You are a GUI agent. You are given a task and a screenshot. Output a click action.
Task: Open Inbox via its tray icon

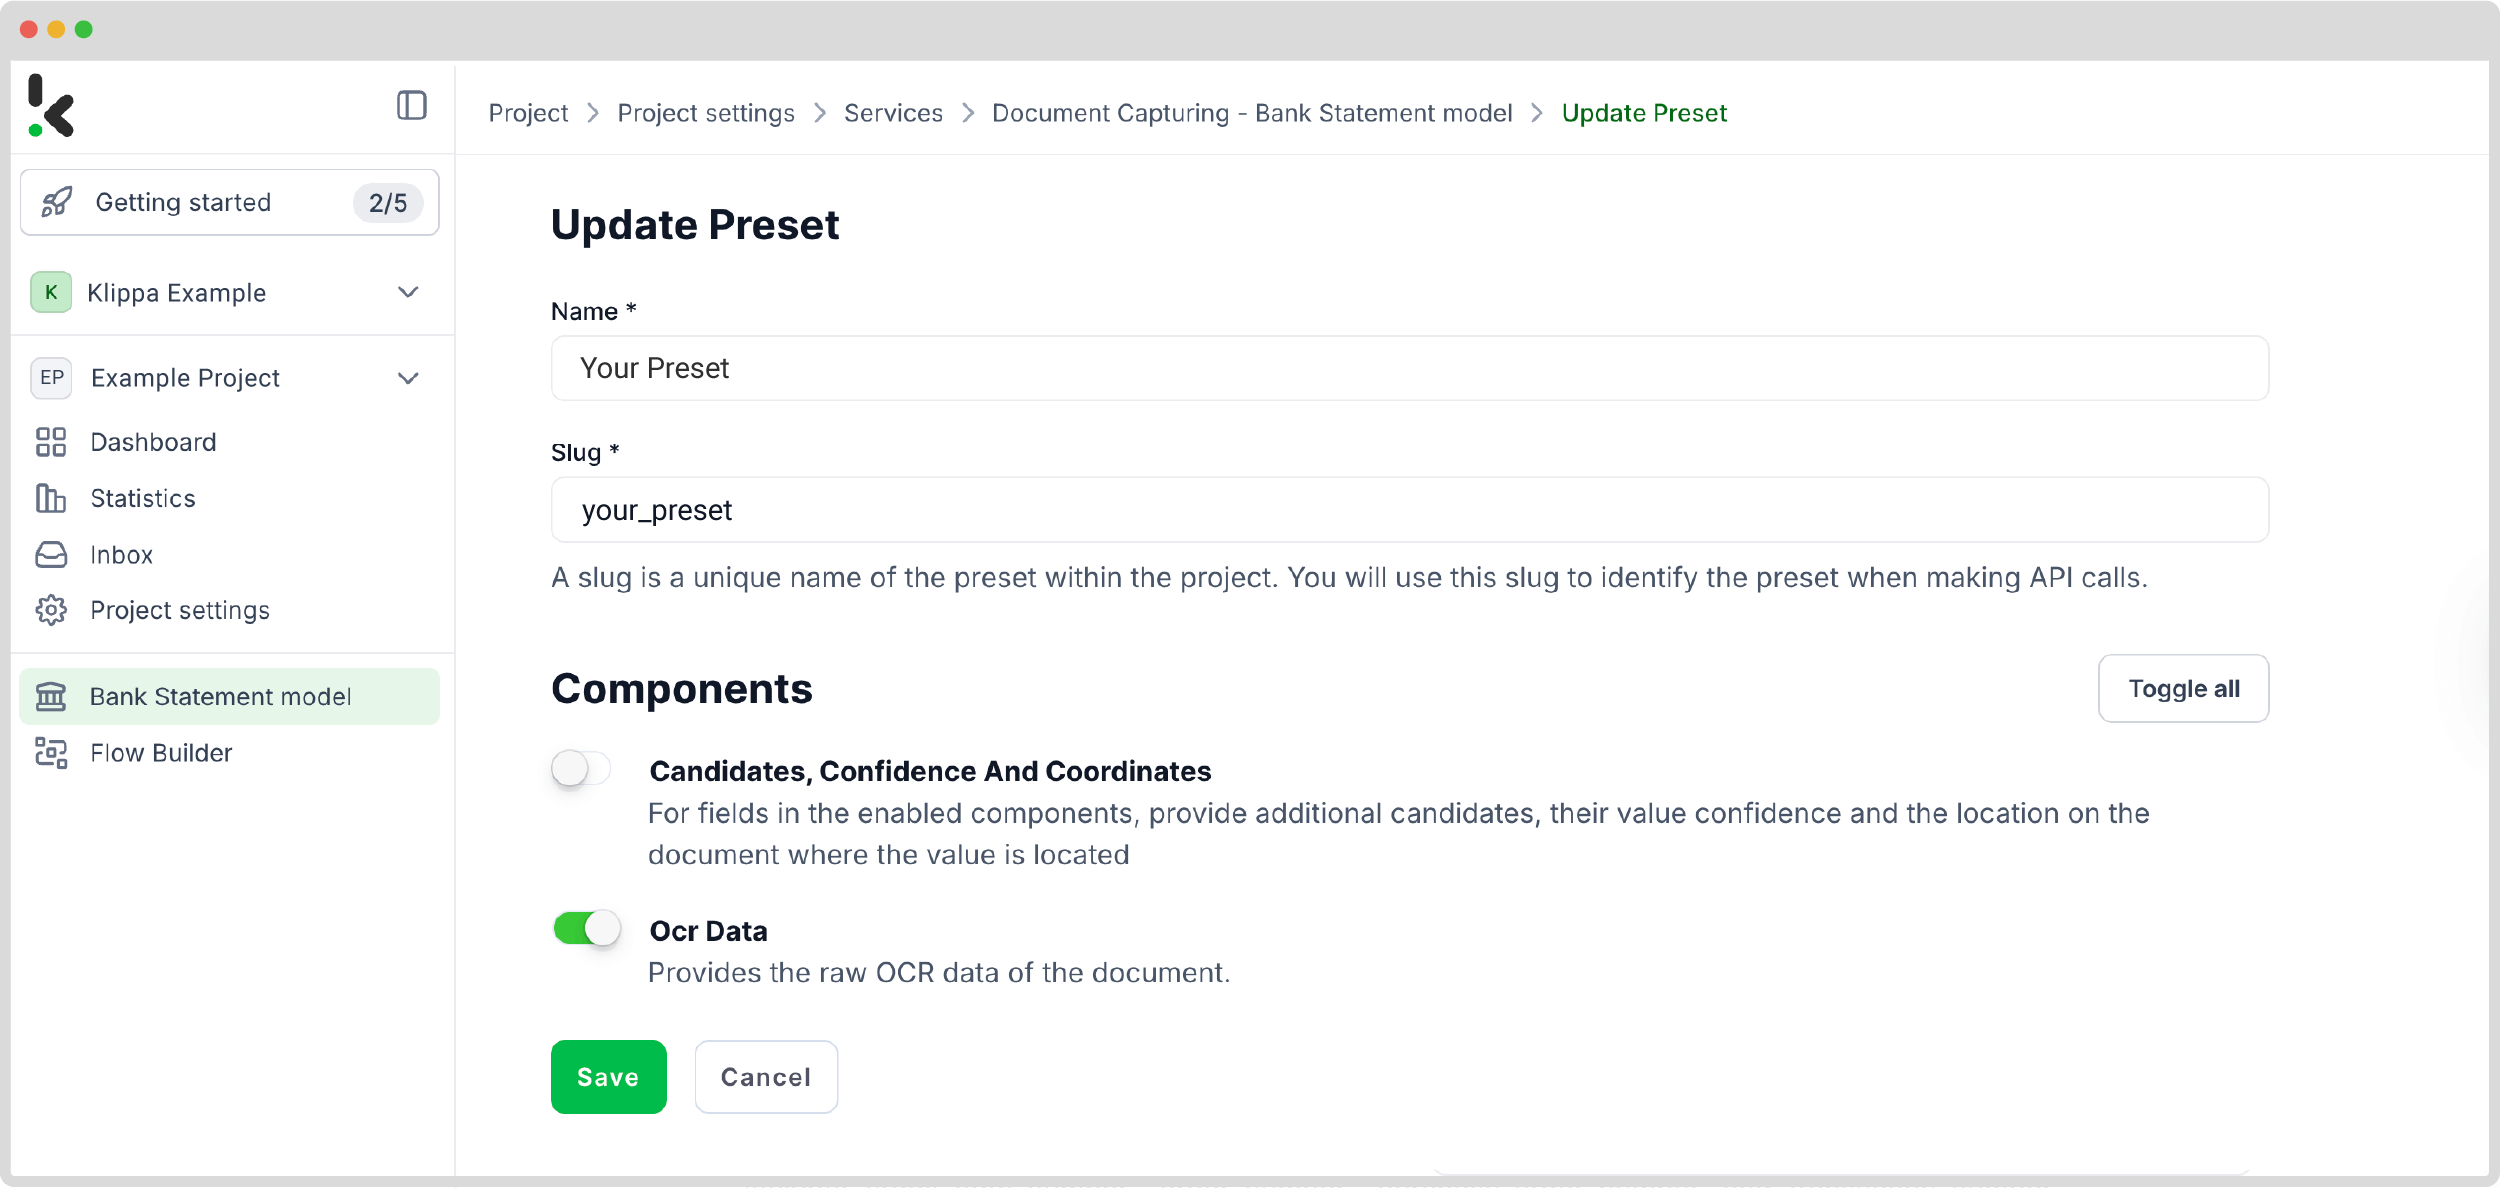pyautogui.click(x=51, y=555)
